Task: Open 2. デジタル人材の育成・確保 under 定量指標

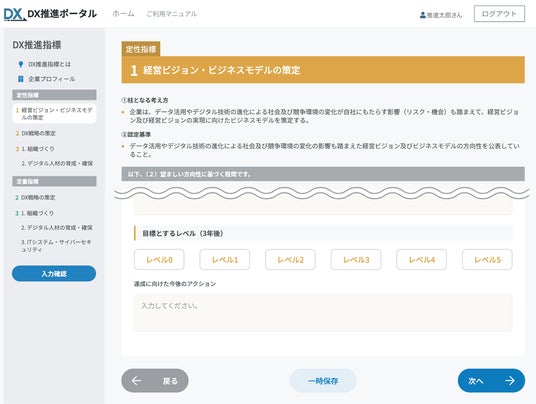Action: pos(57,227)
